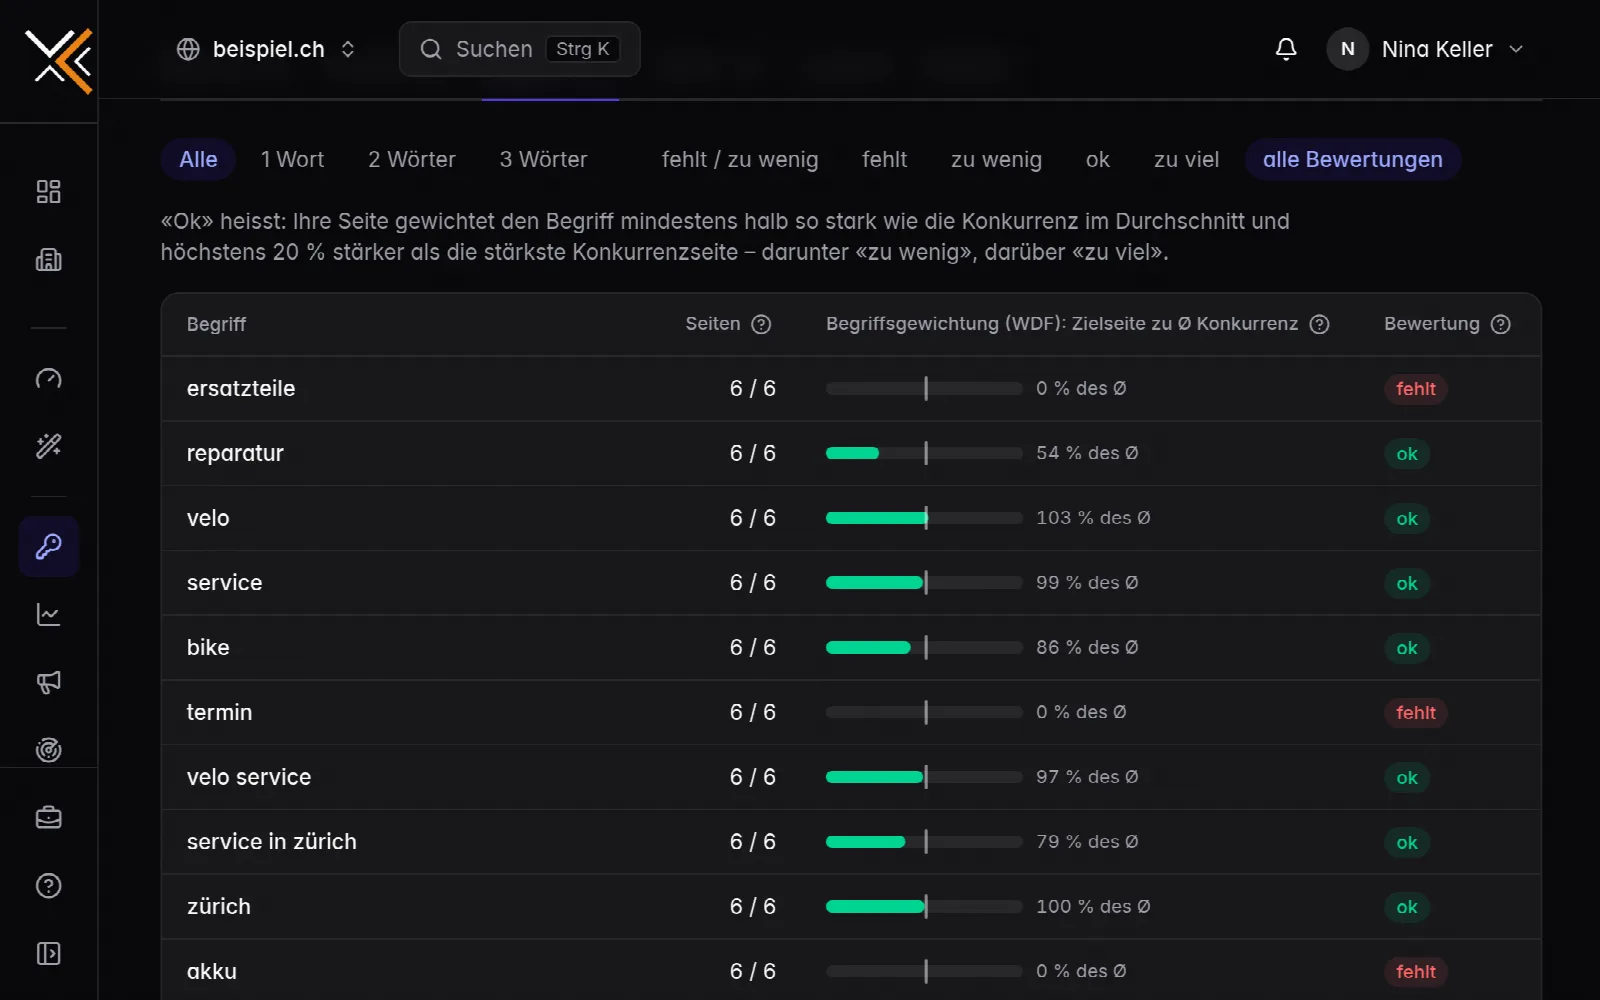The height and width of the screenshot is (1000, 1600).
Task: Select the alle Bewertungen filter
Action: (x=1353, y=160)
